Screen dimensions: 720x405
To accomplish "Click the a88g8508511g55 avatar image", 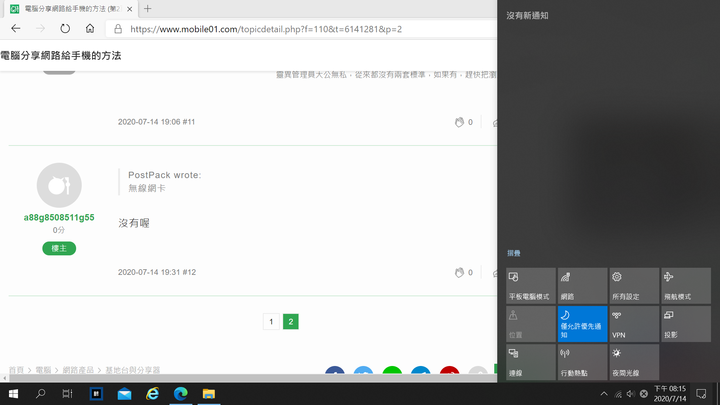I will (59, 185).
